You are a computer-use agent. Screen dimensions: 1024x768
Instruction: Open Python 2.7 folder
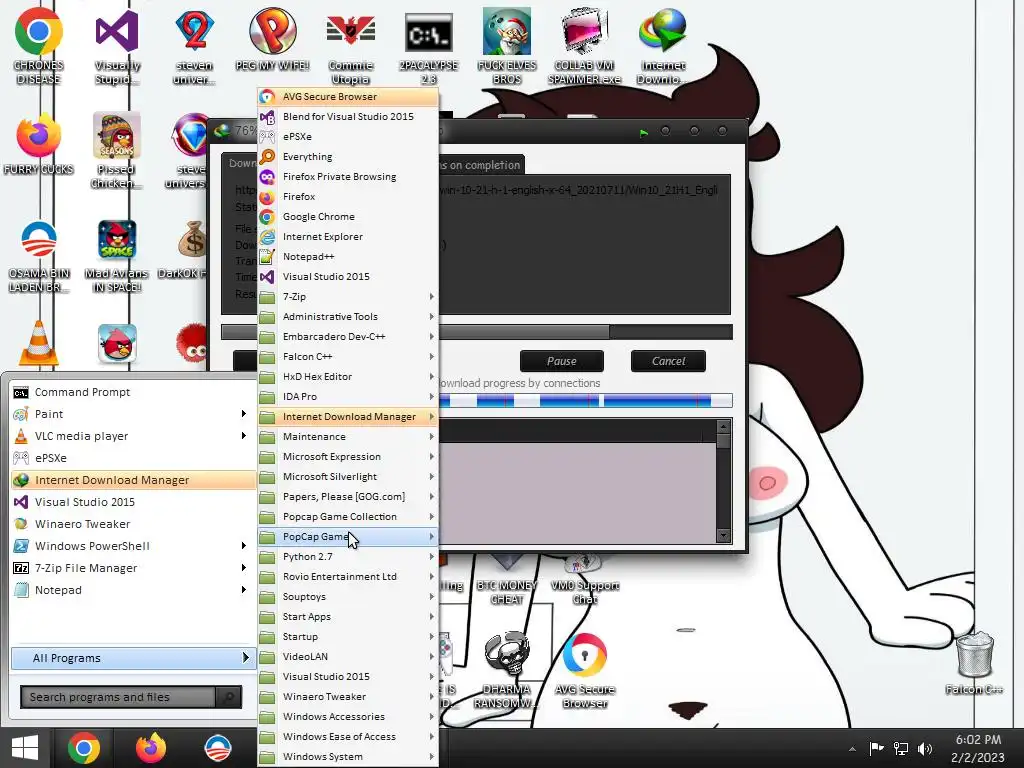348,556
